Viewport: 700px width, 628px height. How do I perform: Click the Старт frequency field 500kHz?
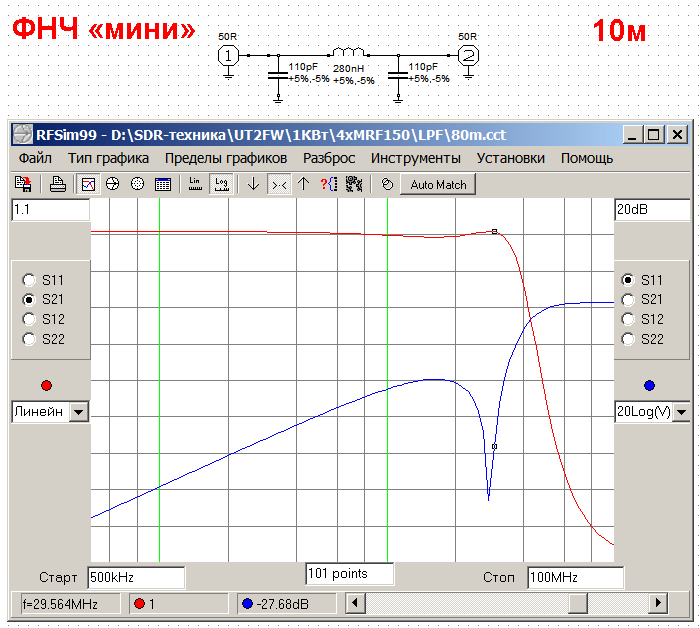coord(136,578)
